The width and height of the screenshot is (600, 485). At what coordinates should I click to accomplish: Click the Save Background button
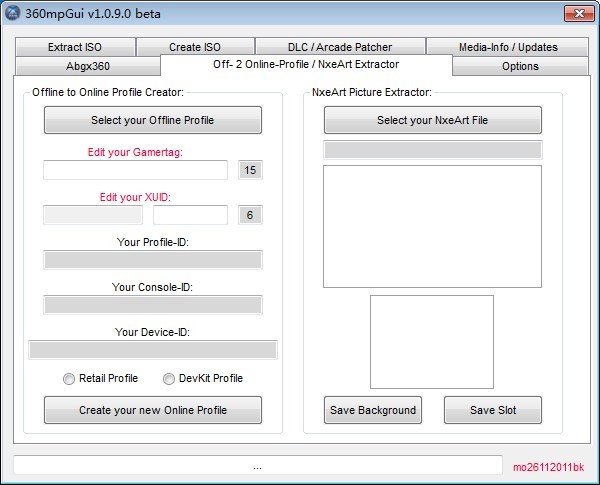(x=373, y=410)
